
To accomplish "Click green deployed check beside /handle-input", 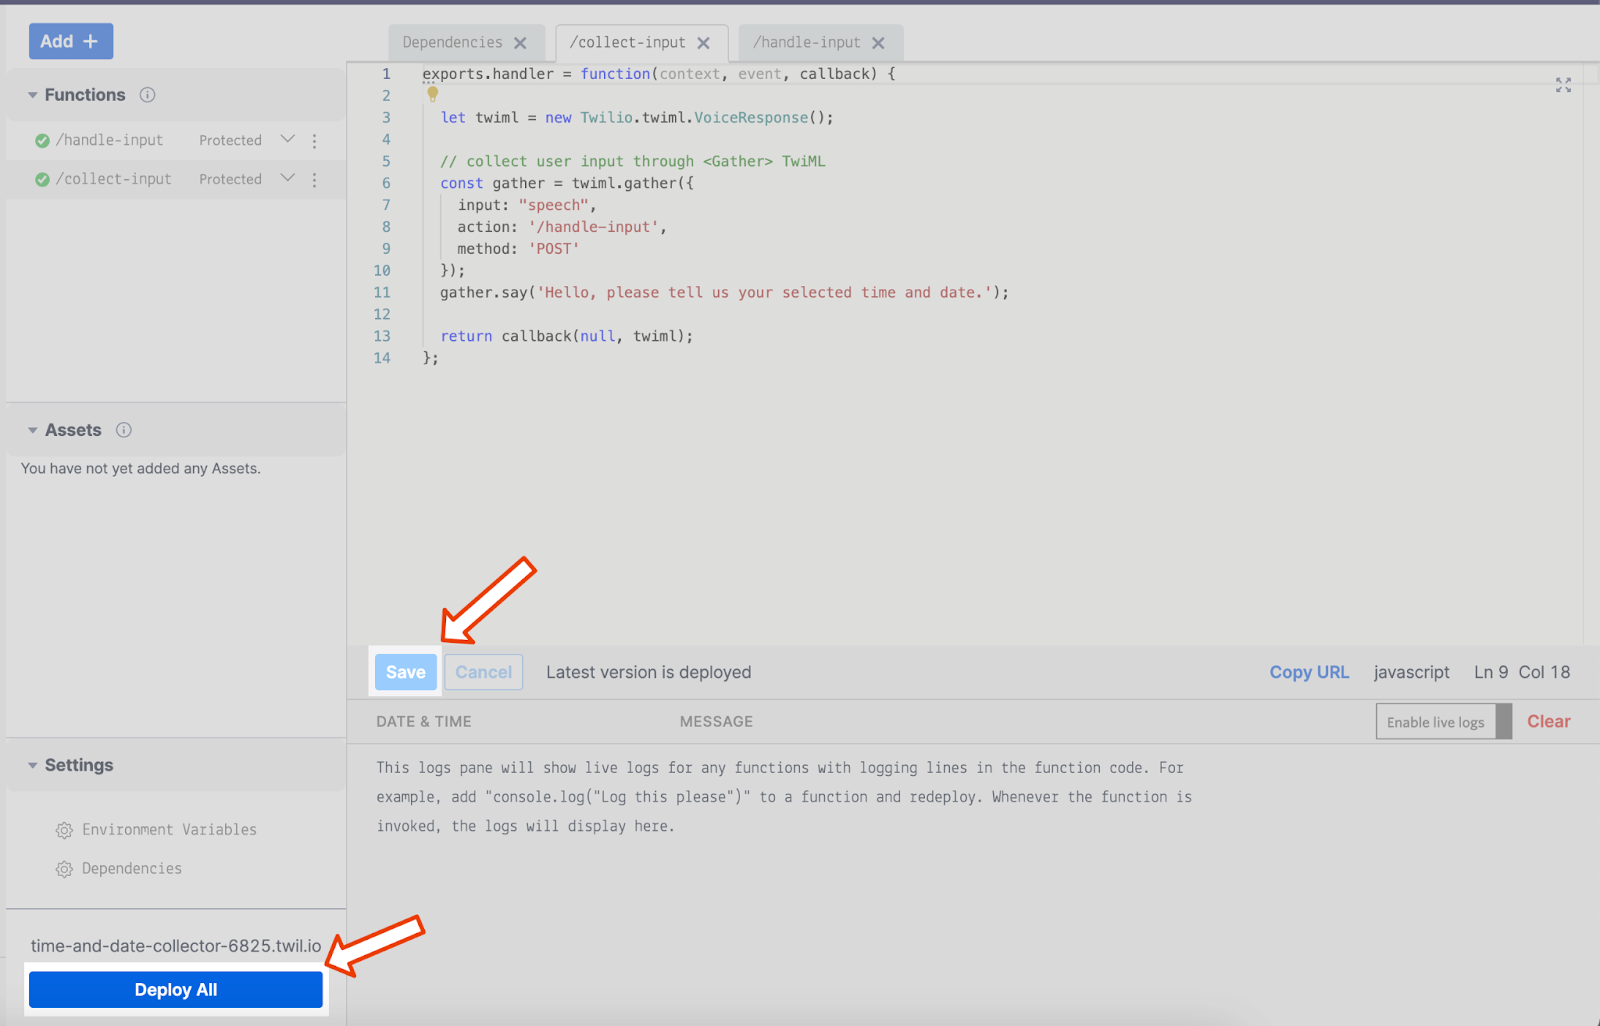I will click(x=42, y=141).
